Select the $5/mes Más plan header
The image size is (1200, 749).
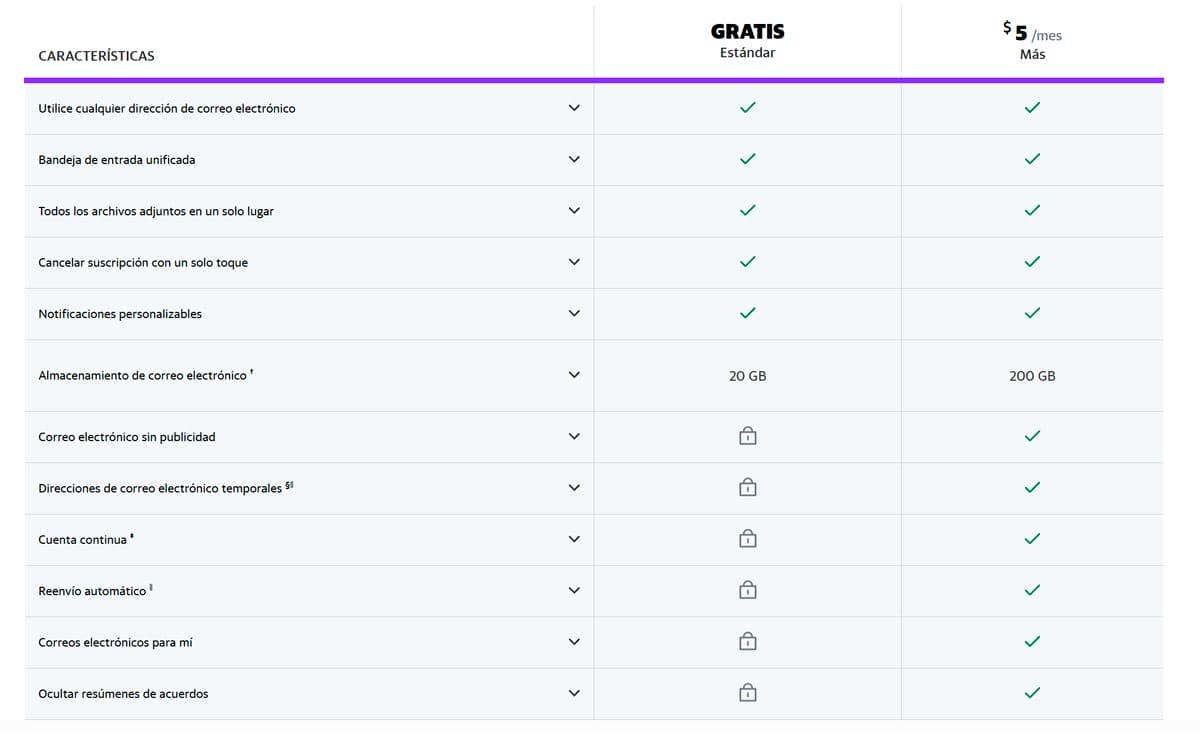click(1032, 41)
